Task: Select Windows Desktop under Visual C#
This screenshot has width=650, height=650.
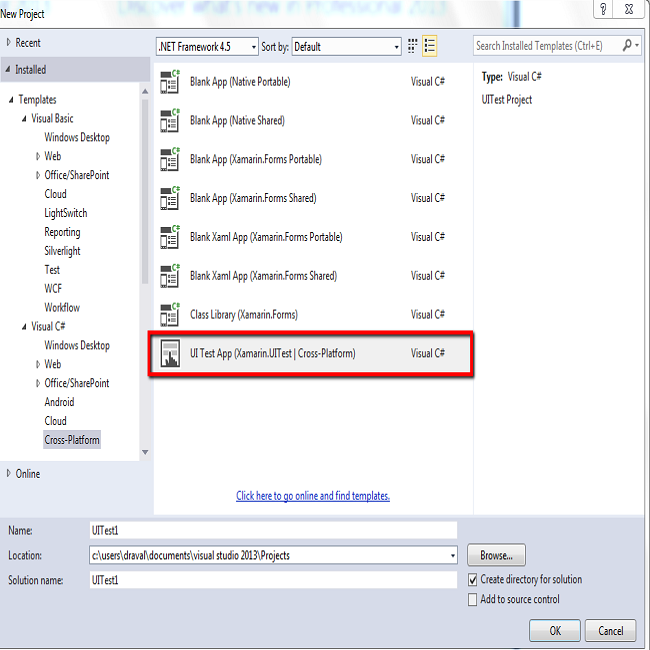Action: [77, 345]
